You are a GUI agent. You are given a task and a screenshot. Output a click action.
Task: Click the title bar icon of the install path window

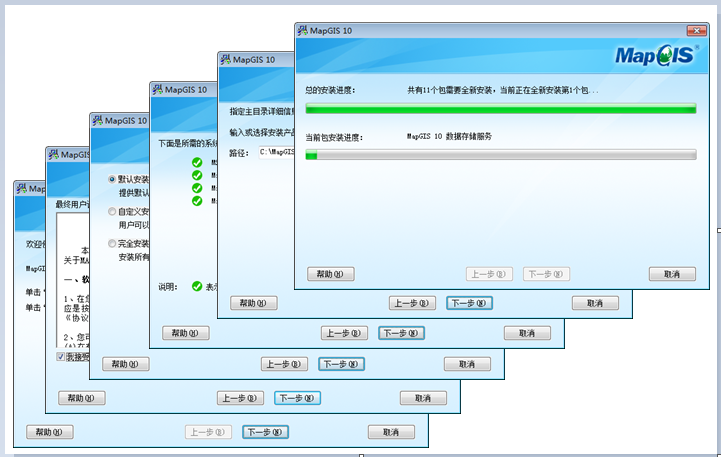225,60
